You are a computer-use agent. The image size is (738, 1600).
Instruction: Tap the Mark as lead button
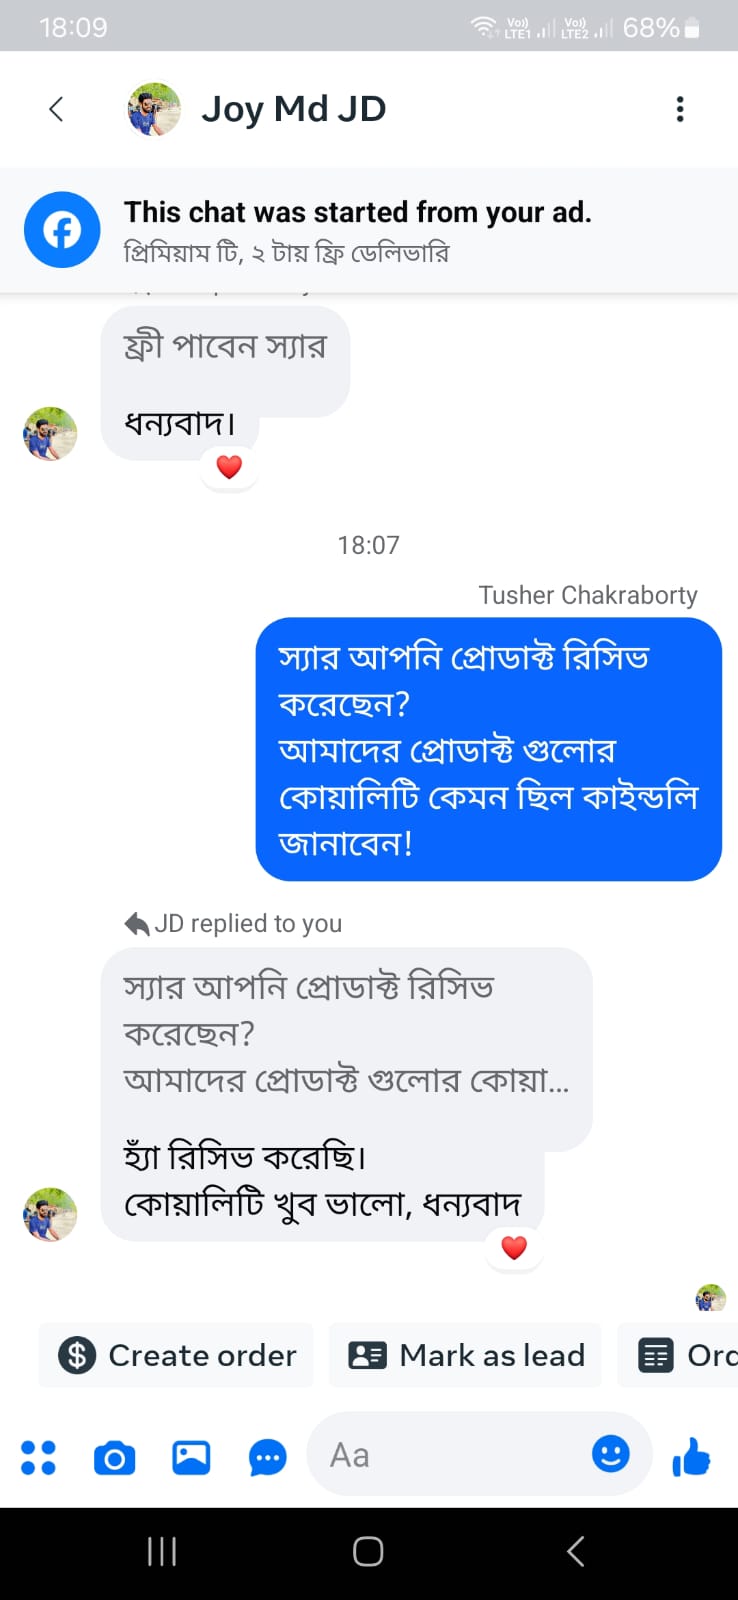[466, 1355]
